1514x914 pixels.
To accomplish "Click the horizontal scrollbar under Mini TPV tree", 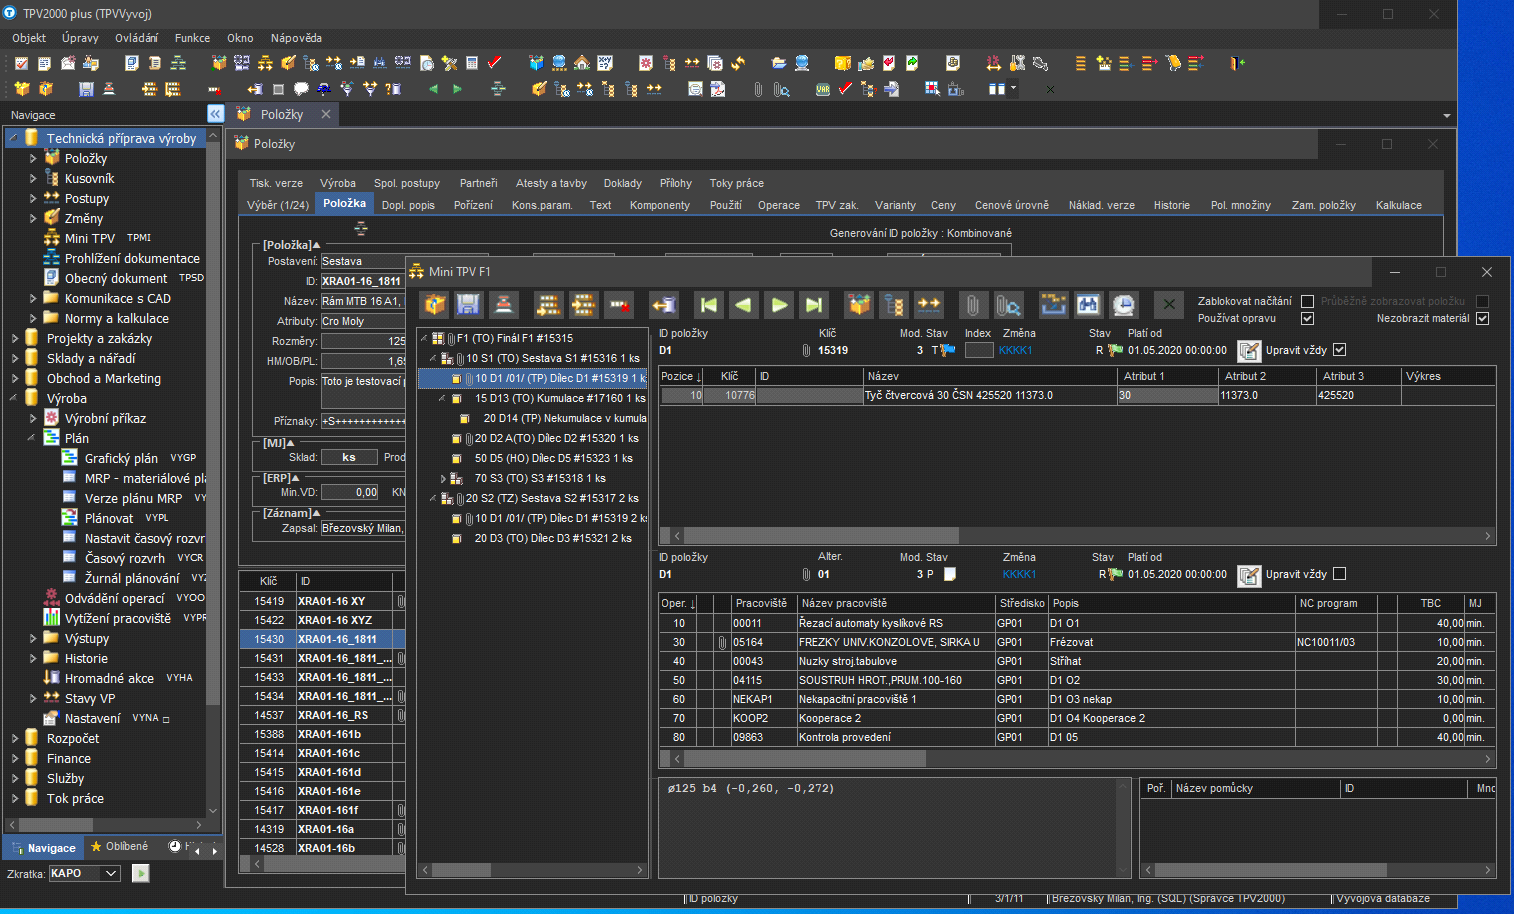I will pyautogui.click(x=532, y=870).
